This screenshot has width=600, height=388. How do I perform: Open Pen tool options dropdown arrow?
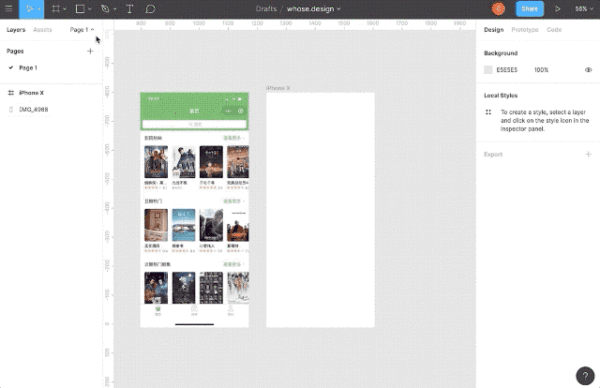click(x=114, y=9)
